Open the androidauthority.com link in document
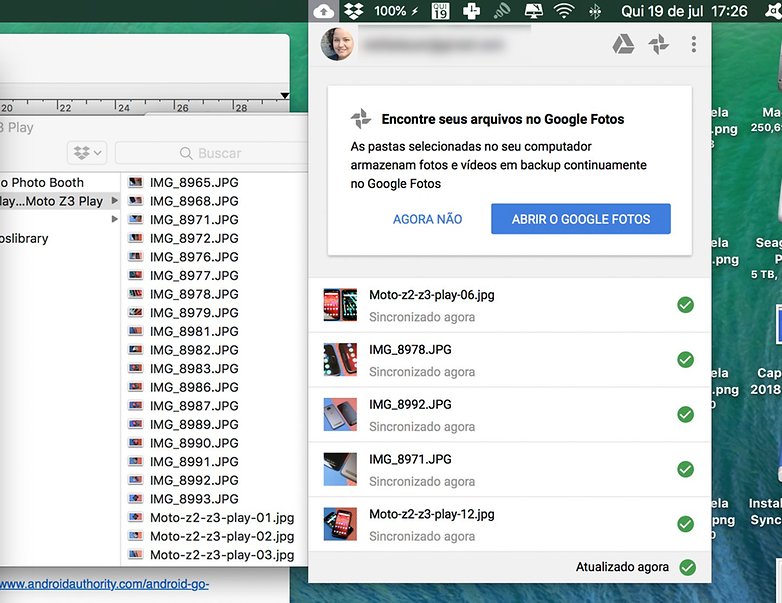Viewport: 782px width, 603px height. 104,584
